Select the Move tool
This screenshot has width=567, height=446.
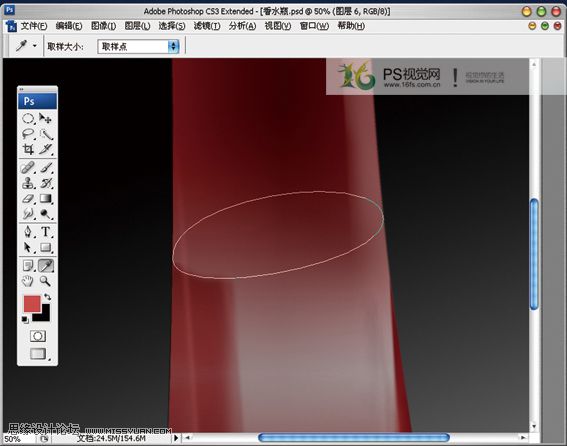pyautogui.click(x=46, y=118)
